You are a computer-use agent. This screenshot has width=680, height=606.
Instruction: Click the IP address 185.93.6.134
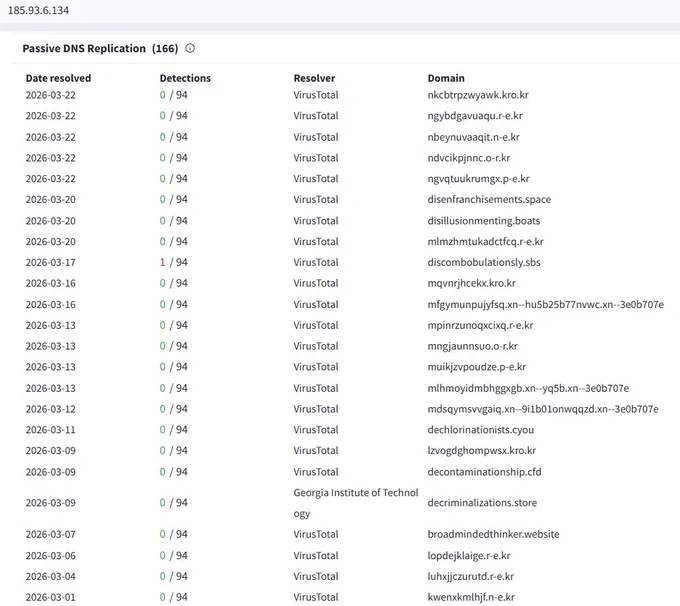(x=39, y=10)
